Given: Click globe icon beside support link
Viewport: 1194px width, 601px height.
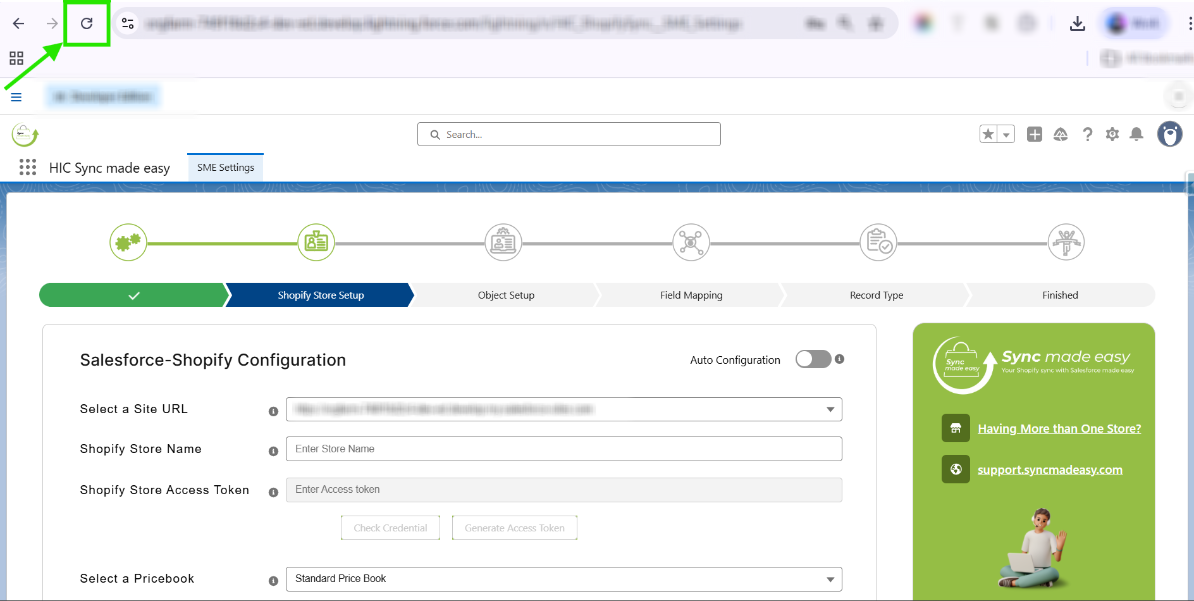Looking at the screenshot, I should pyautogui.click(x=956, y=468).
